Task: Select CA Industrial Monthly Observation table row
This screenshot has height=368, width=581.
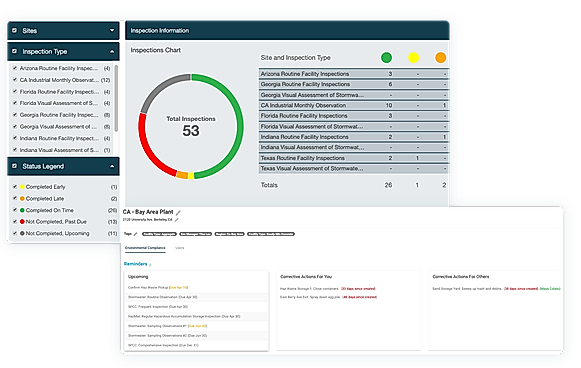Action: click(x=353, y=105)
